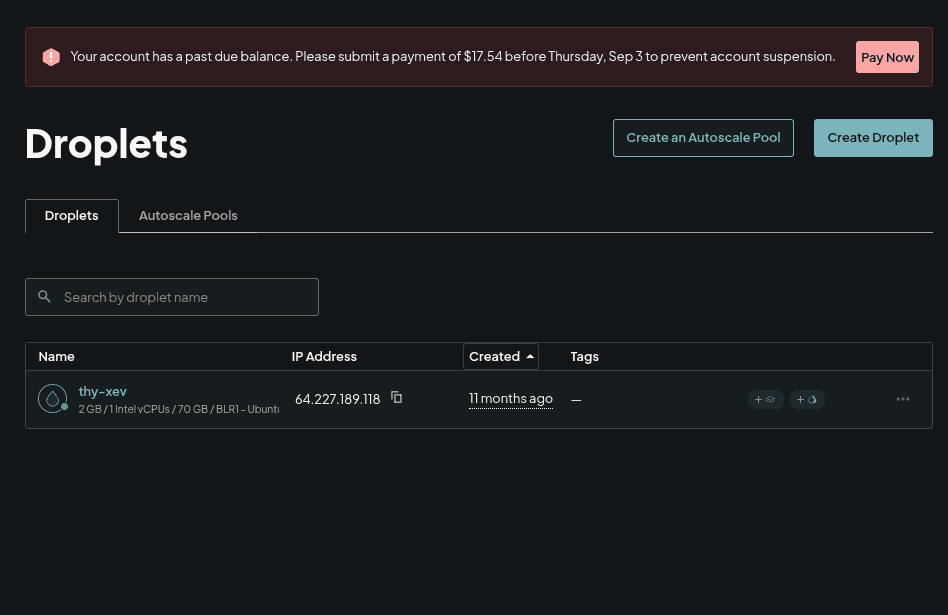Click the past due warning alert icon
Viewport: 948px width, 615px height.
click(51, 57)
